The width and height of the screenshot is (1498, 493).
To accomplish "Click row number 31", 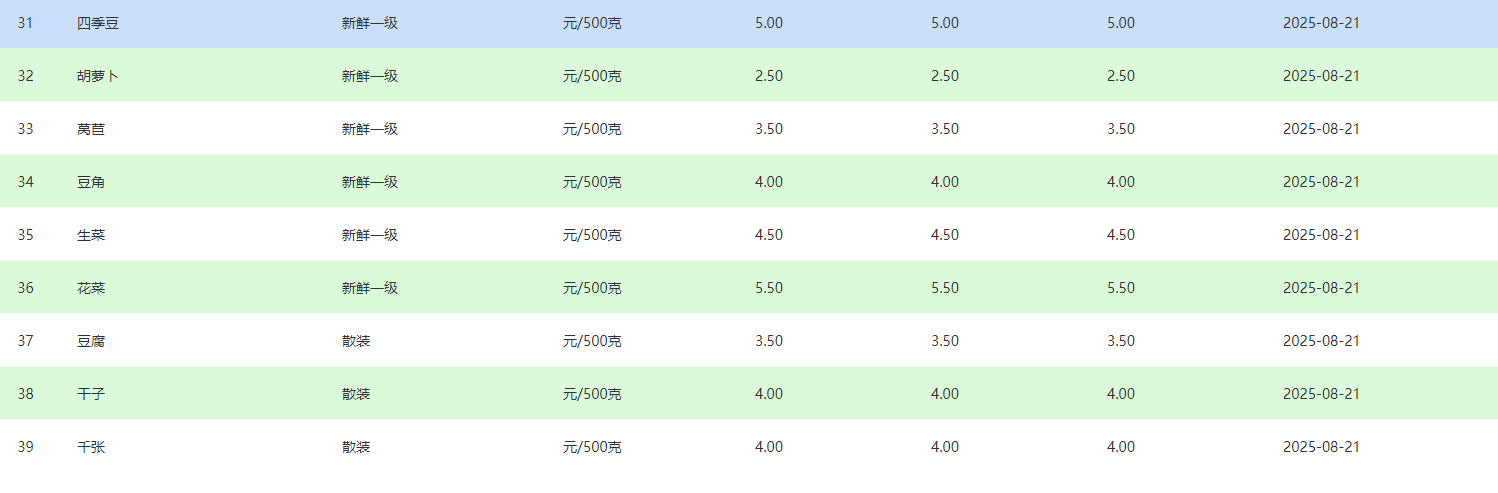I will pos(26,23).
